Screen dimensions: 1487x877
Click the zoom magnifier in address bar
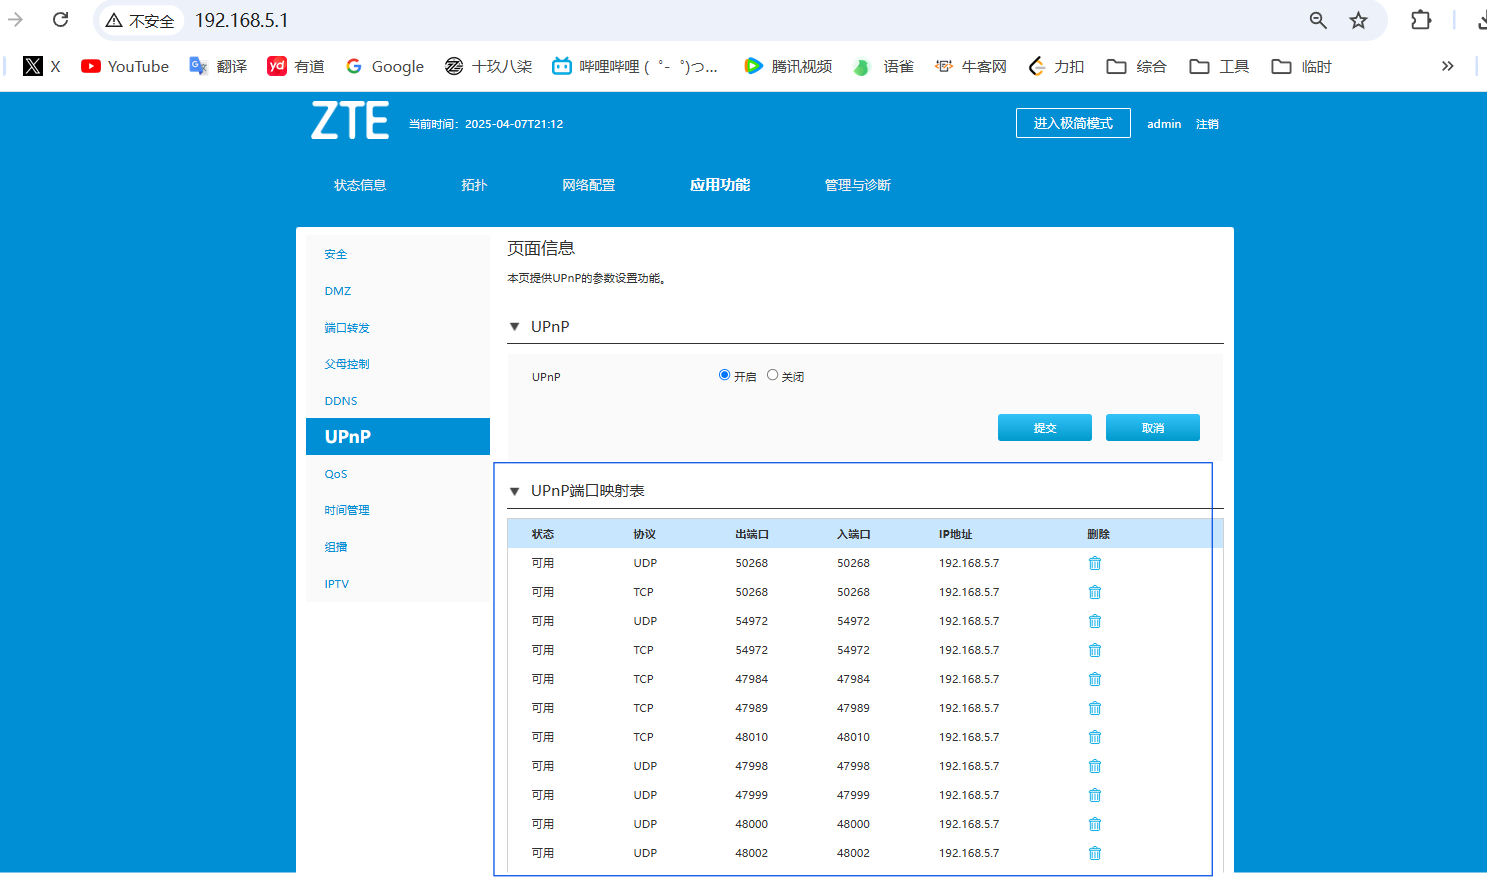[x=1318, y=20]
